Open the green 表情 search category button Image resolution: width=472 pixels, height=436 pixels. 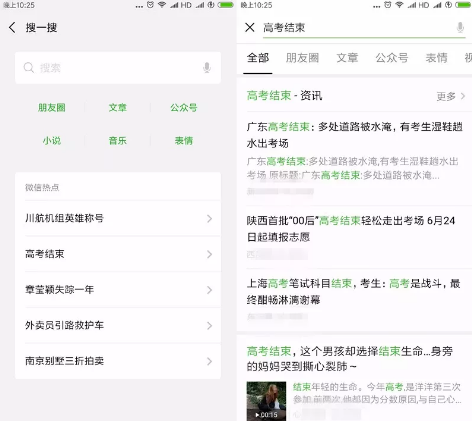point(184,141)
